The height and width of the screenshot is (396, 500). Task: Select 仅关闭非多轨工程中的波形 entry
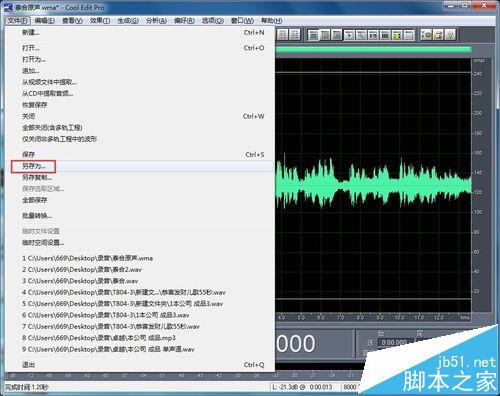point(140,139)
